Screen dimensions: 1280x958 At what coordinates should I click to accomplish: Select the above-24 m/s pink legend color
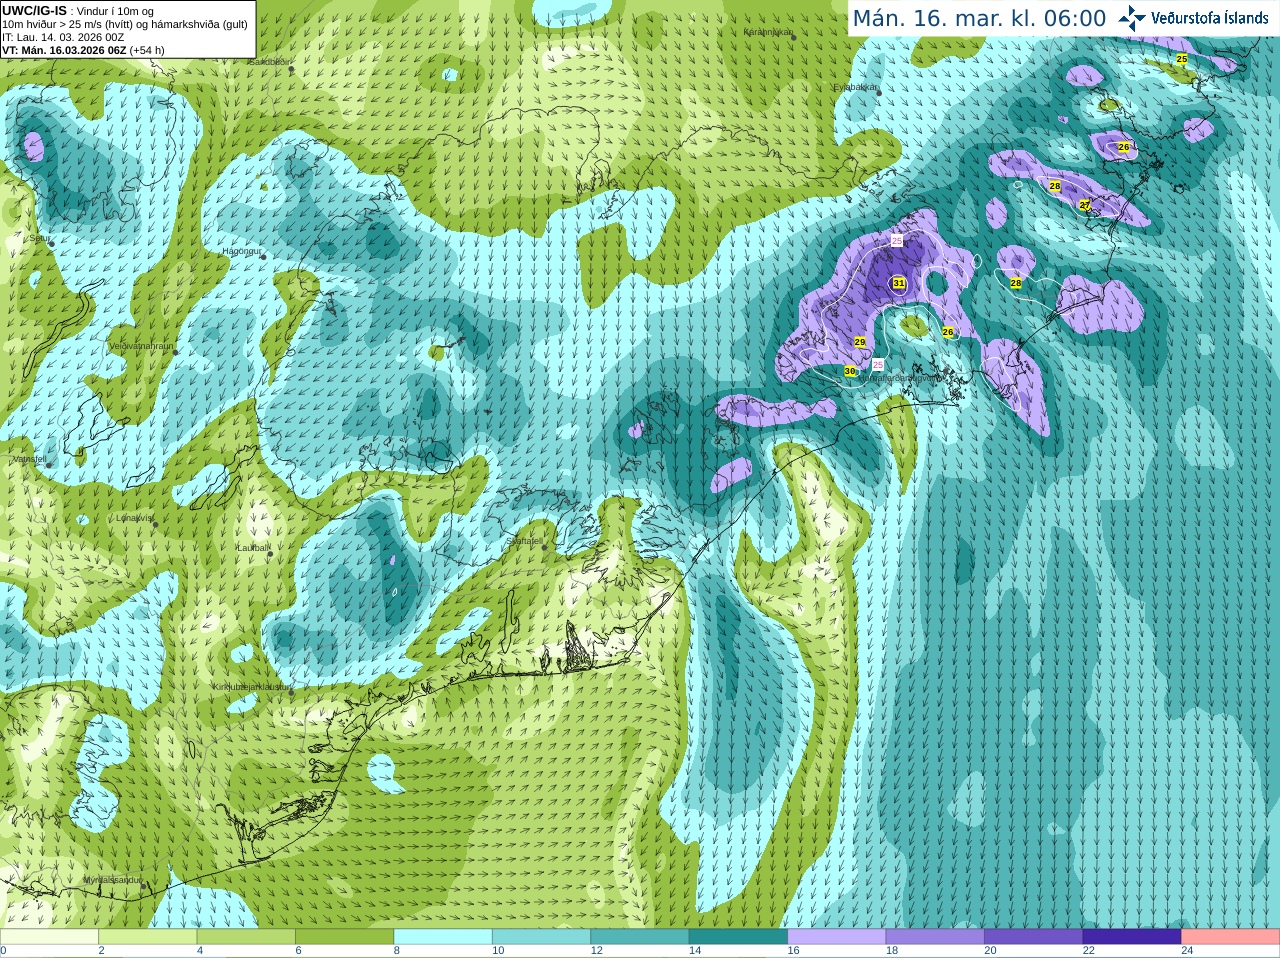pos(1231,937)
